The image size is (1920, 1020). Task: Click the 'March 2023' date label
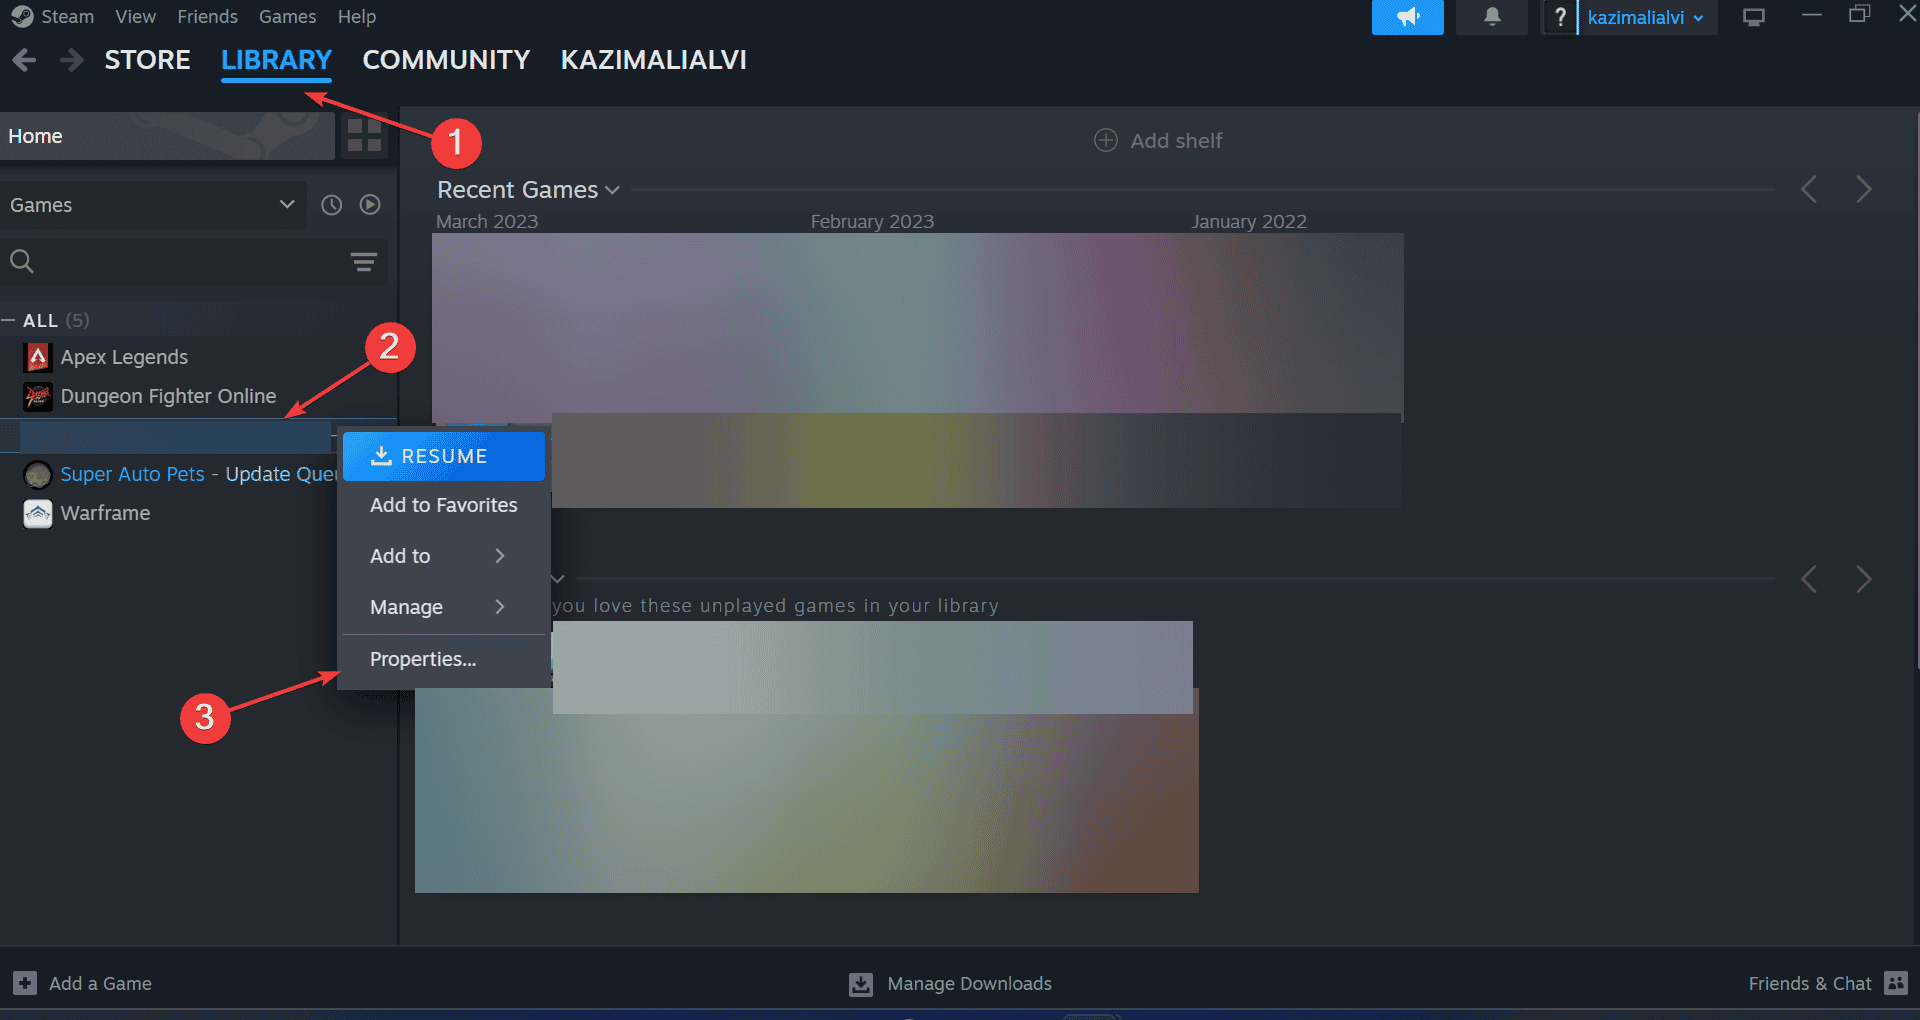[487, 221]
